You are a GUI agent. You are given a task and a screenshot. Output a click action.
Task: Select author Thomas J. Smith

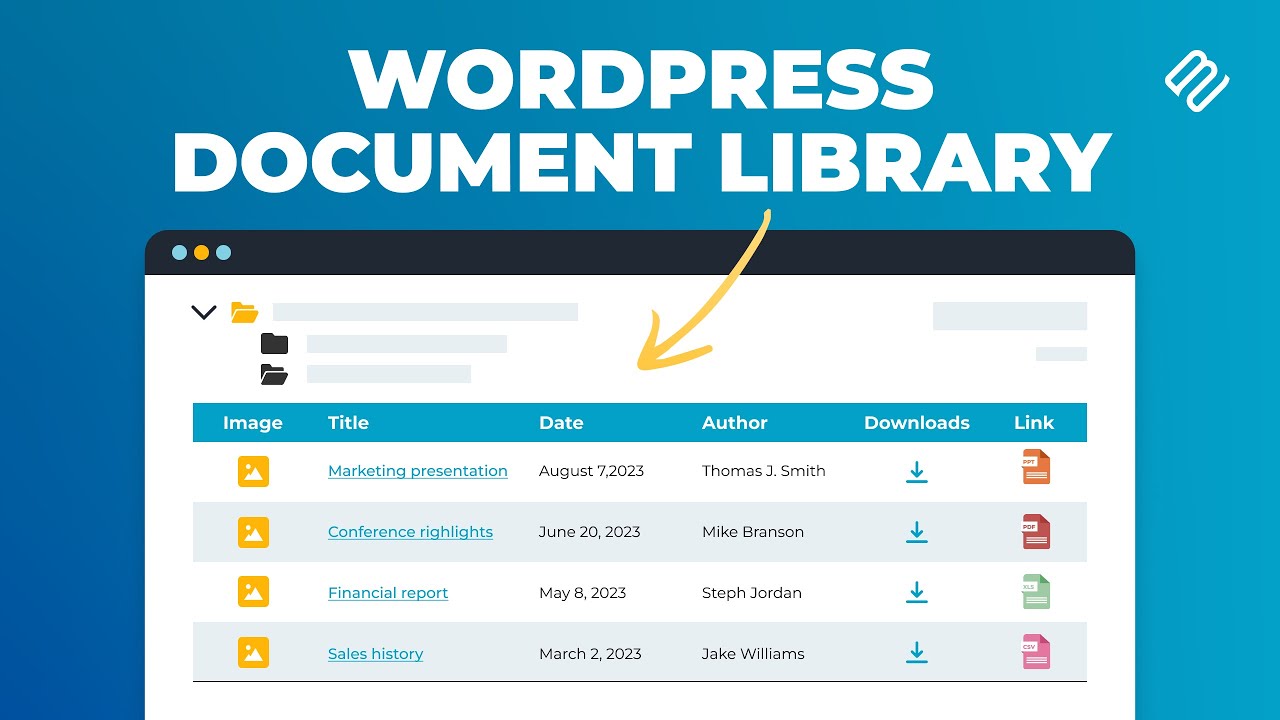[x=764, y=471]
